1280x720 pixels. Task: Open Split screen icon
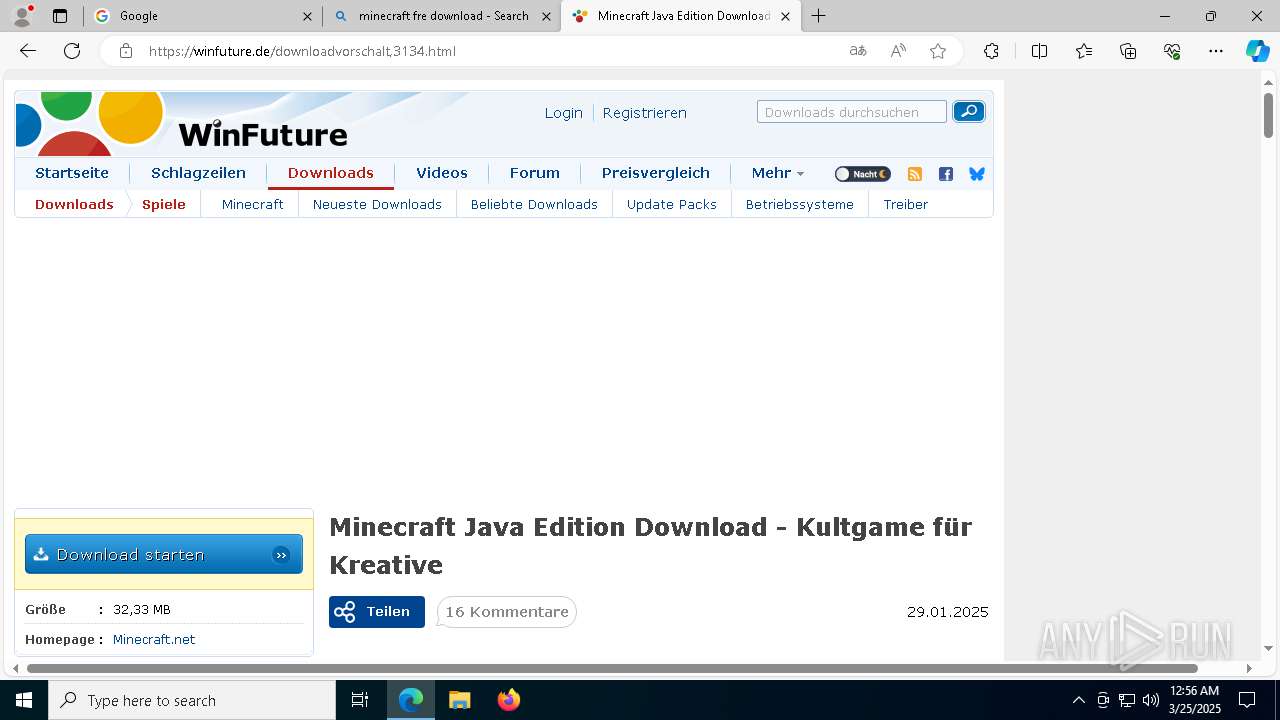[1039, 51]
